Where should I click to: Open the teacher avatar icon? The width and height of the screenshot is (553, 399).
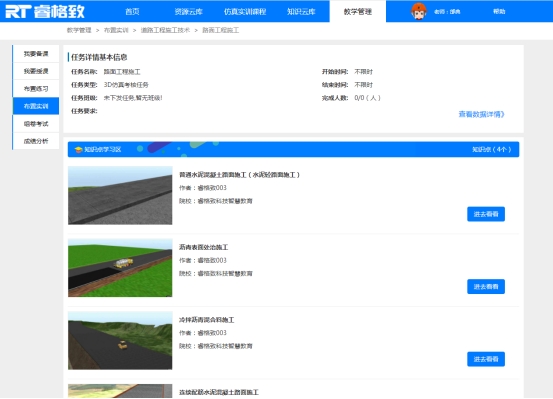pyautogui.click(x=419, y=11)
